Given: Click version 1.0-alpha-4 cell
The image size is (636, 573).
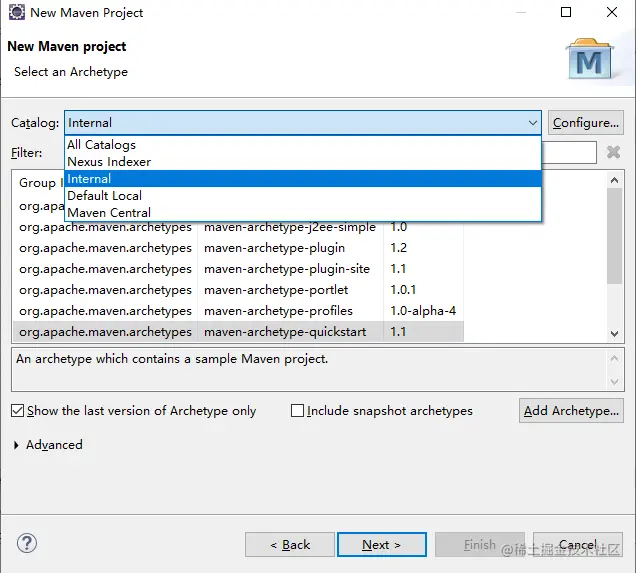Looking at the screenshot, I should click(x=423, y=311).
